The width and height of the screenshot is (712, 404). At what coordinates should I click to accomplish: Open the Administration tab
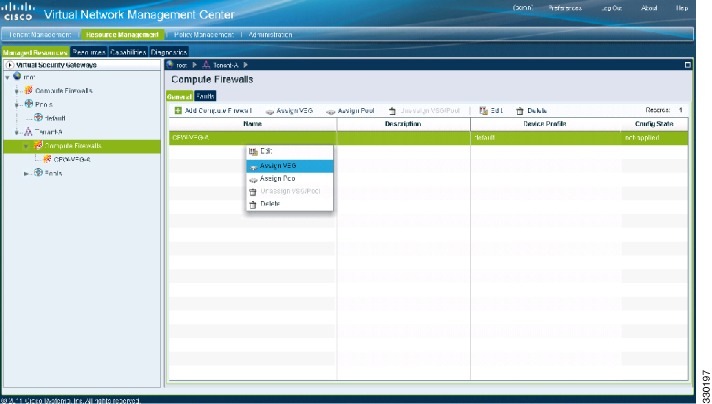(x=270, y=34)
